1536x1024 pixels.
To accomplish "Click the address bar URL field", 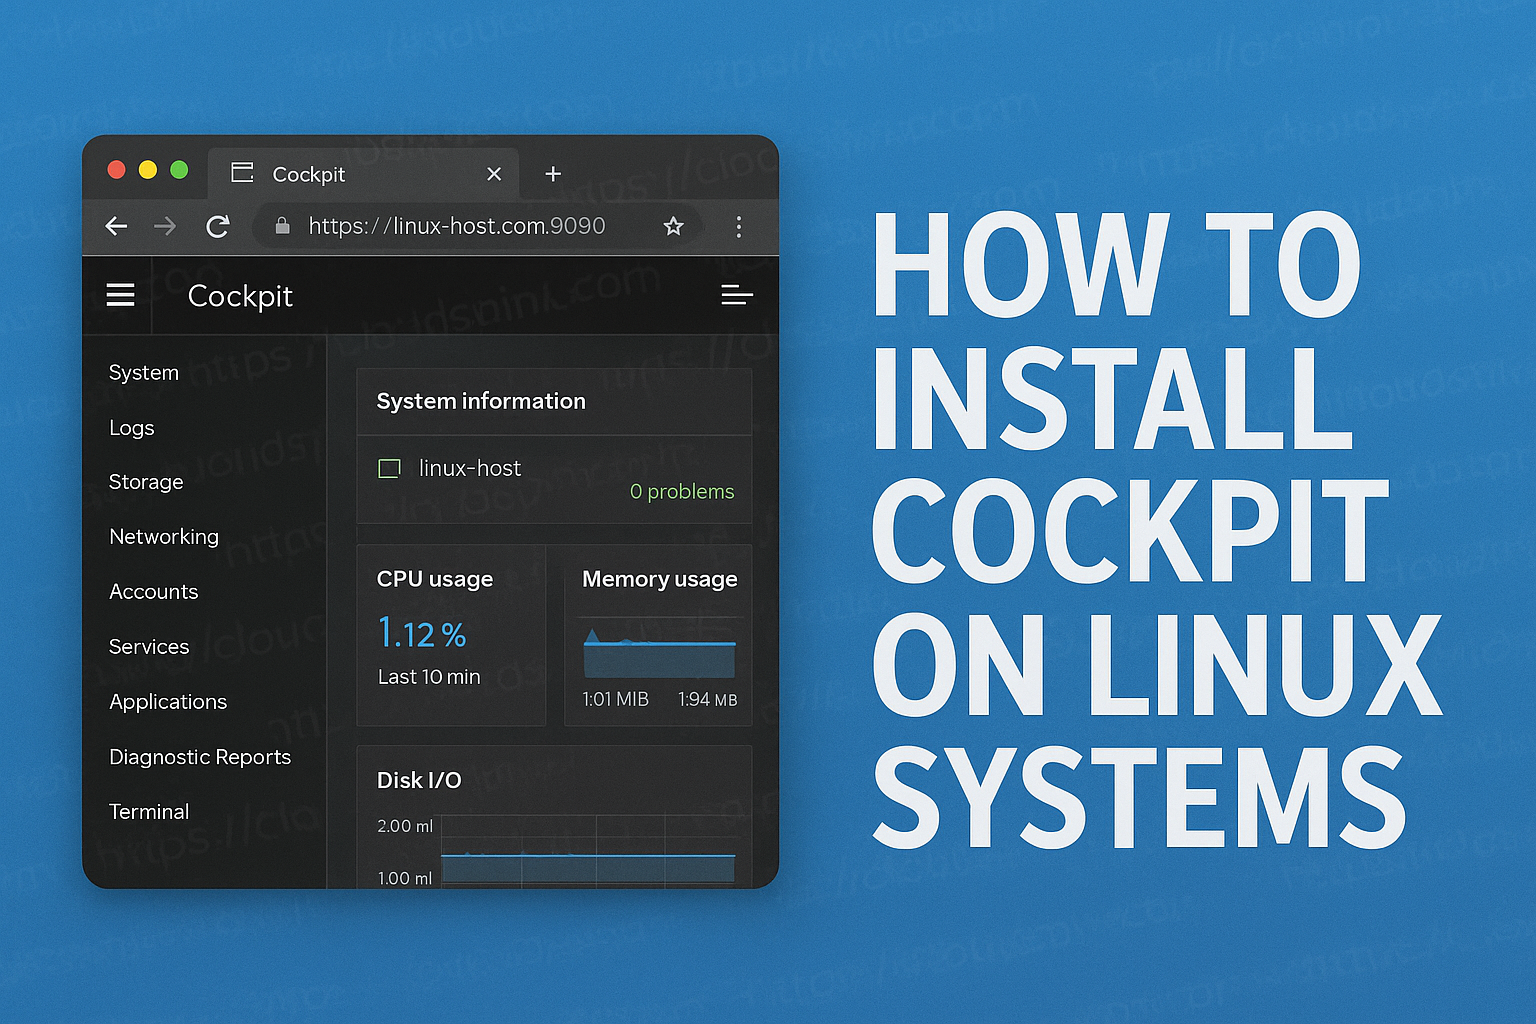I will tap(478, 226).
